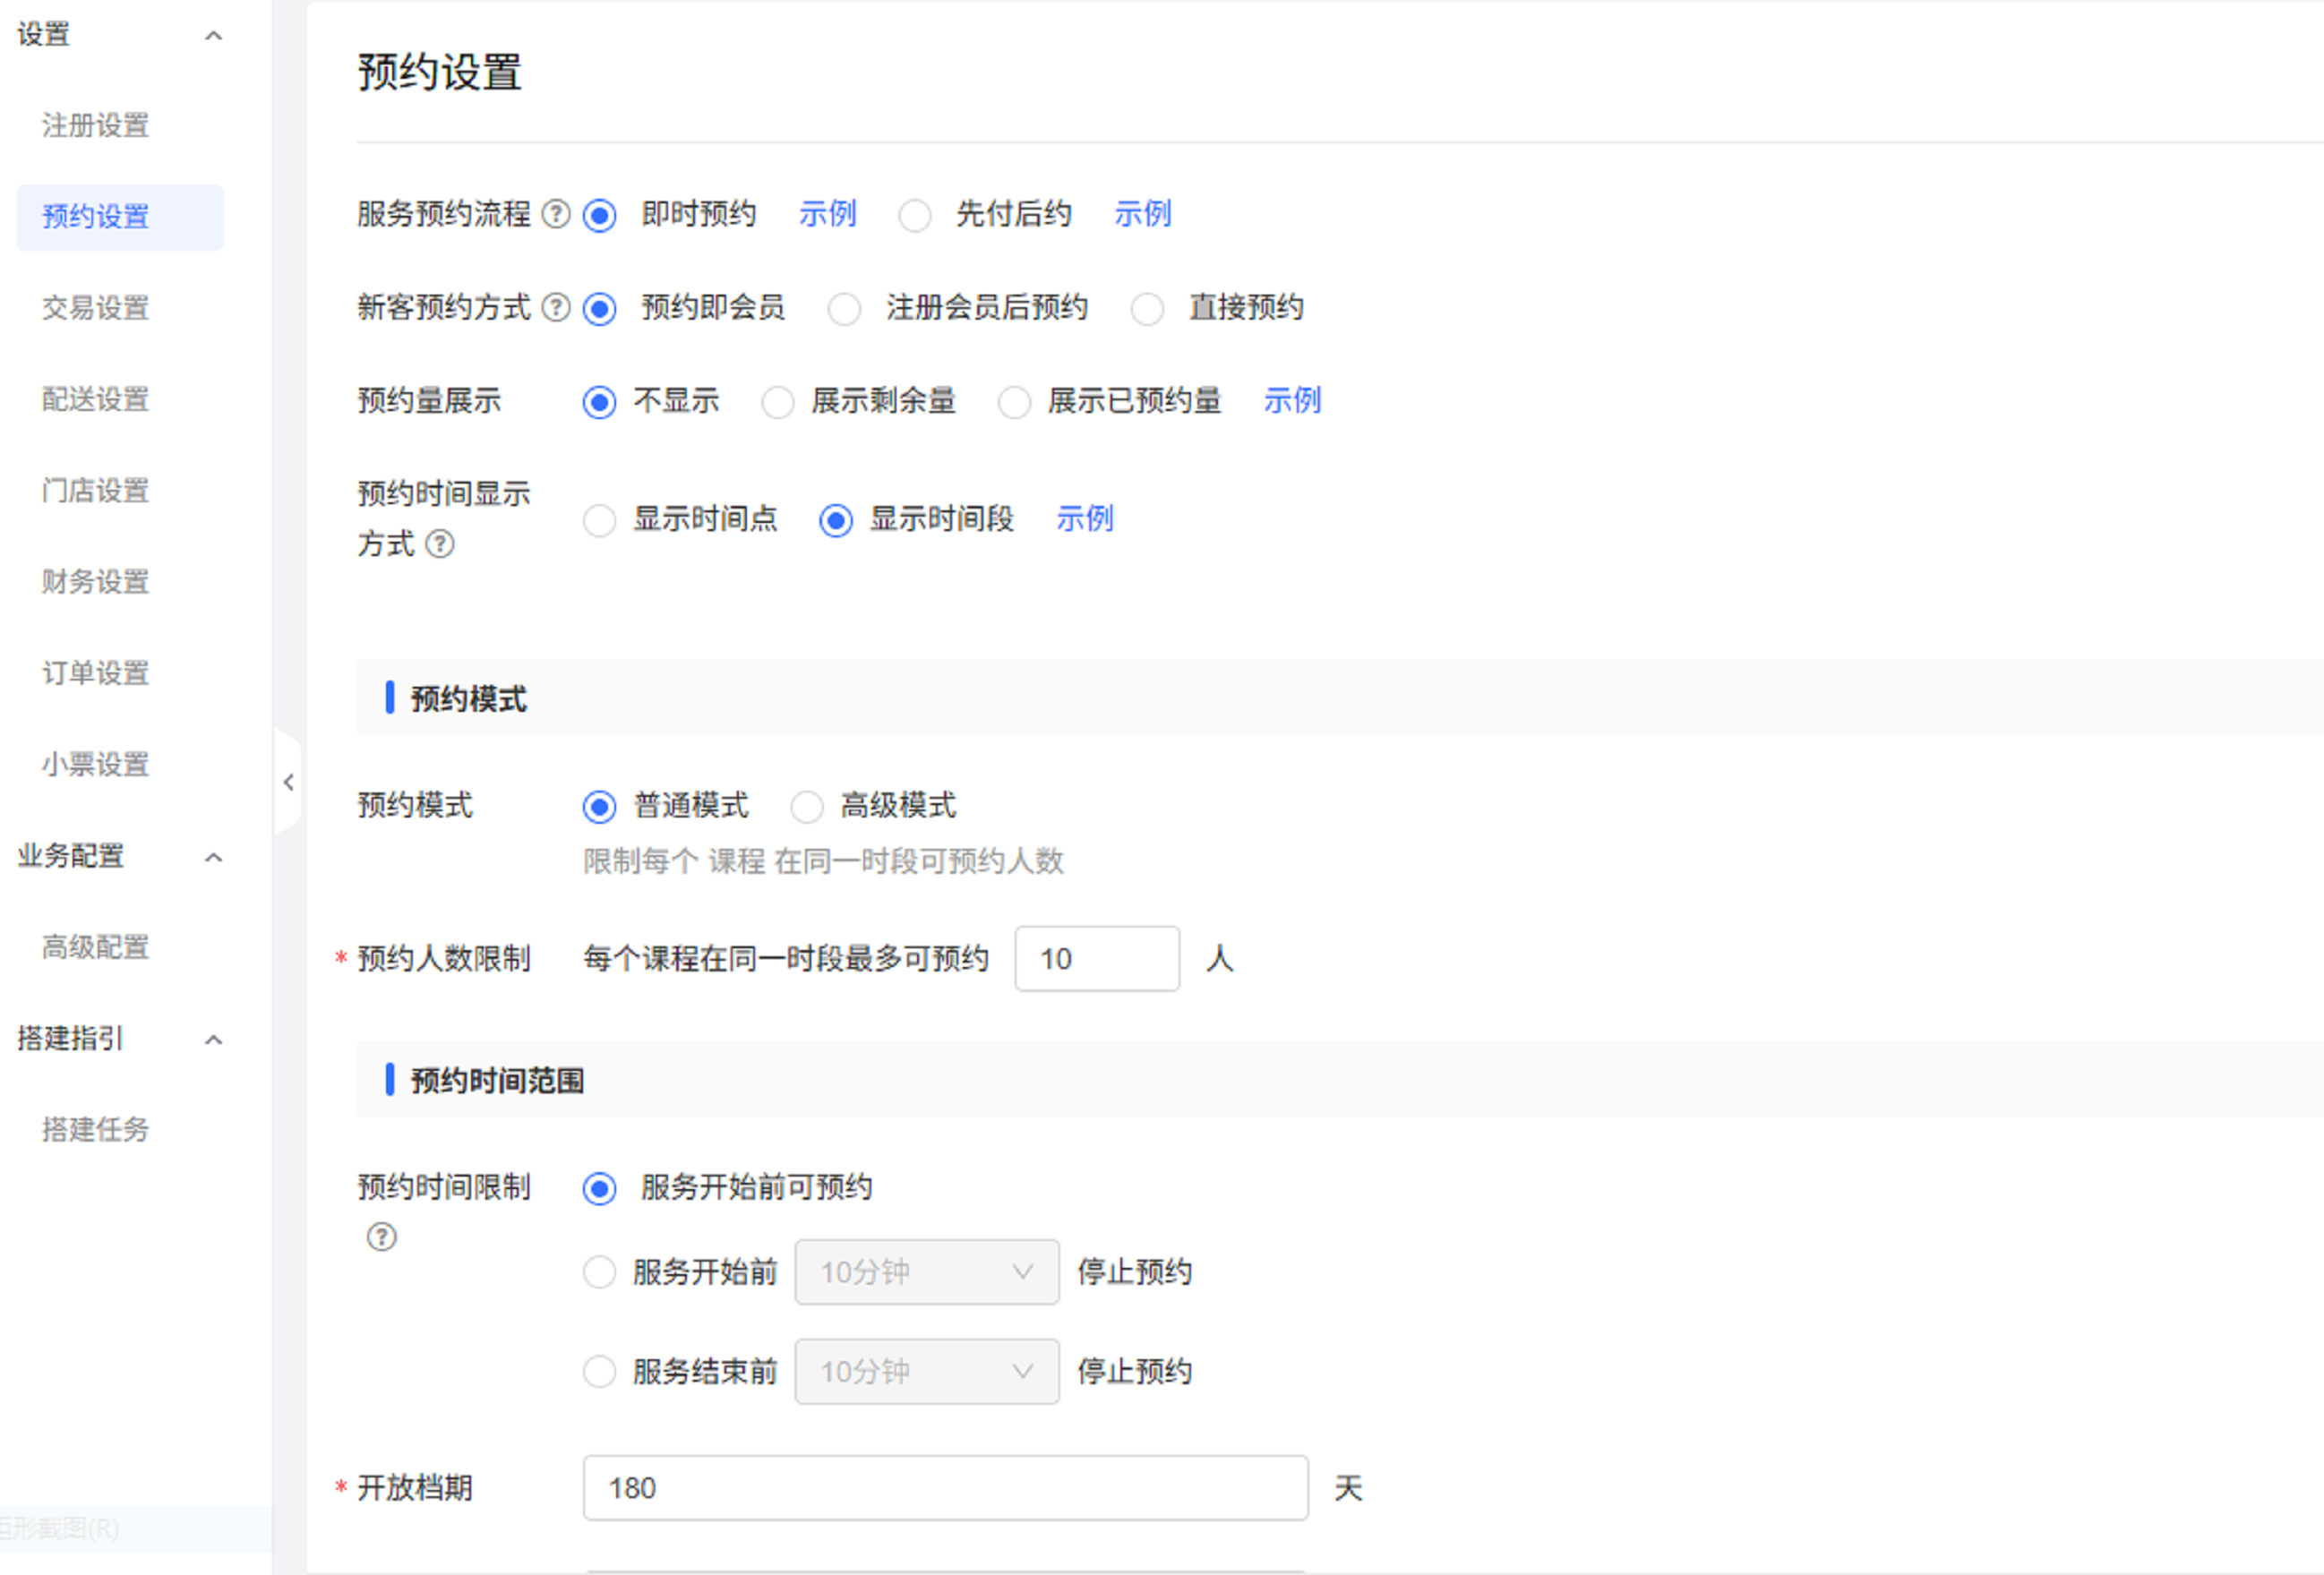Open 门店设置 in sidebar
The image size is (2324, 1575).
(x=95, y=491)
